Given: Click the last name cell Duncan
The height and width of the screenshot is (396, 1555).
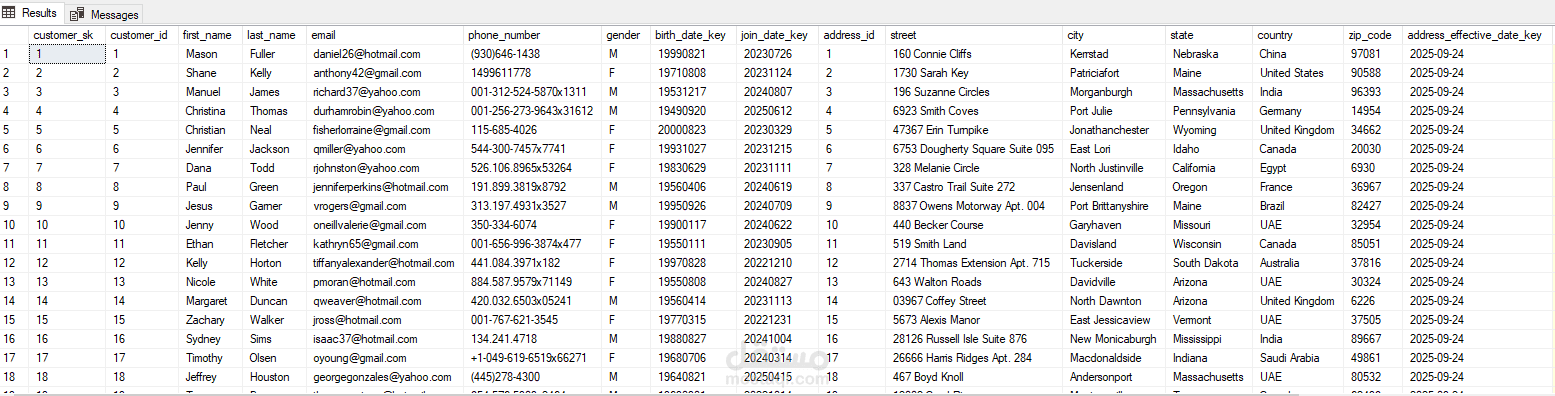Looking at the screenshot, I should pyautogui.click(x=275, y=301).
